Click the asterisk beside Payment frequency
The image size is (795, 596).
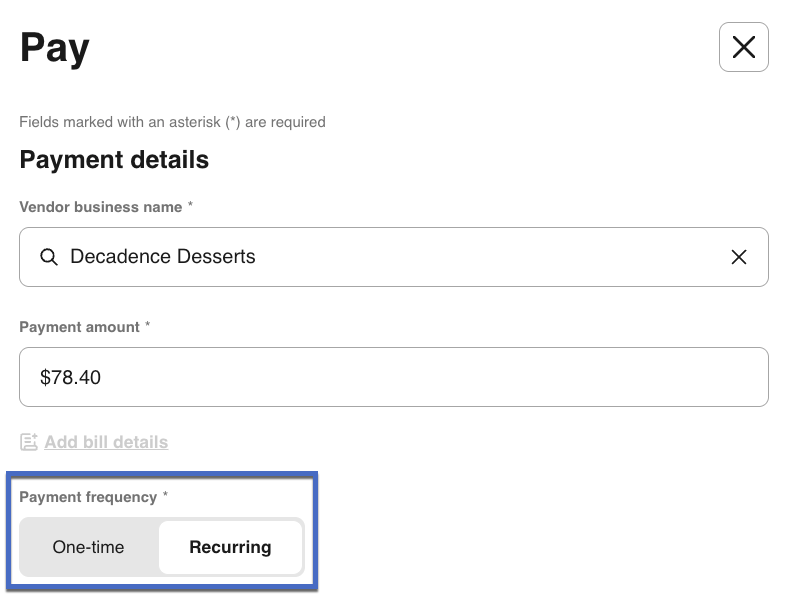coord(165,496)
